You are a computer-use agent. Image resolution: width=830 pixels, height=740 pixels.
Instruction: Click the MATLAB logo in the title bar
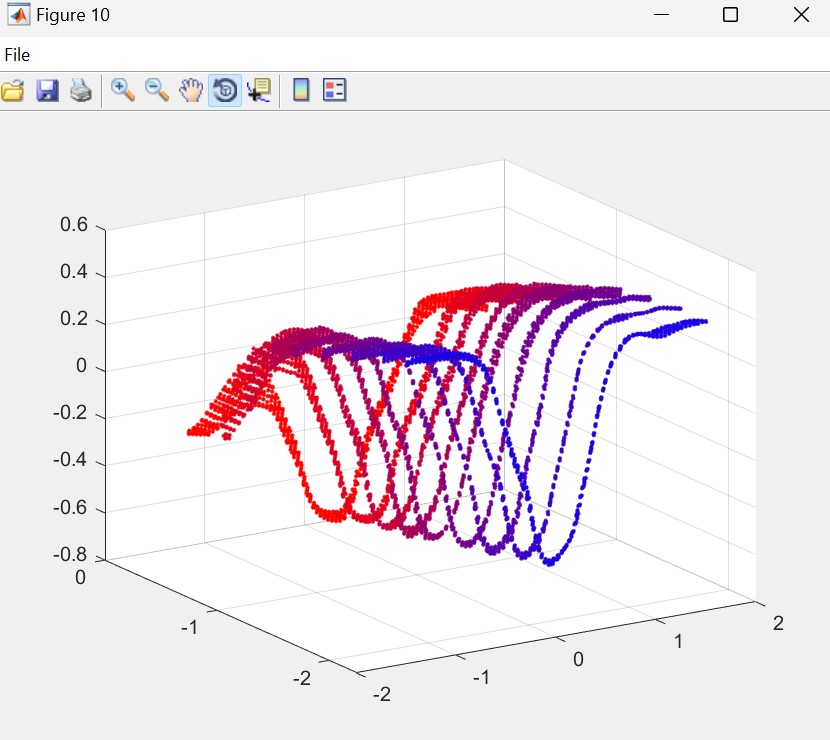tap(18, 15)
